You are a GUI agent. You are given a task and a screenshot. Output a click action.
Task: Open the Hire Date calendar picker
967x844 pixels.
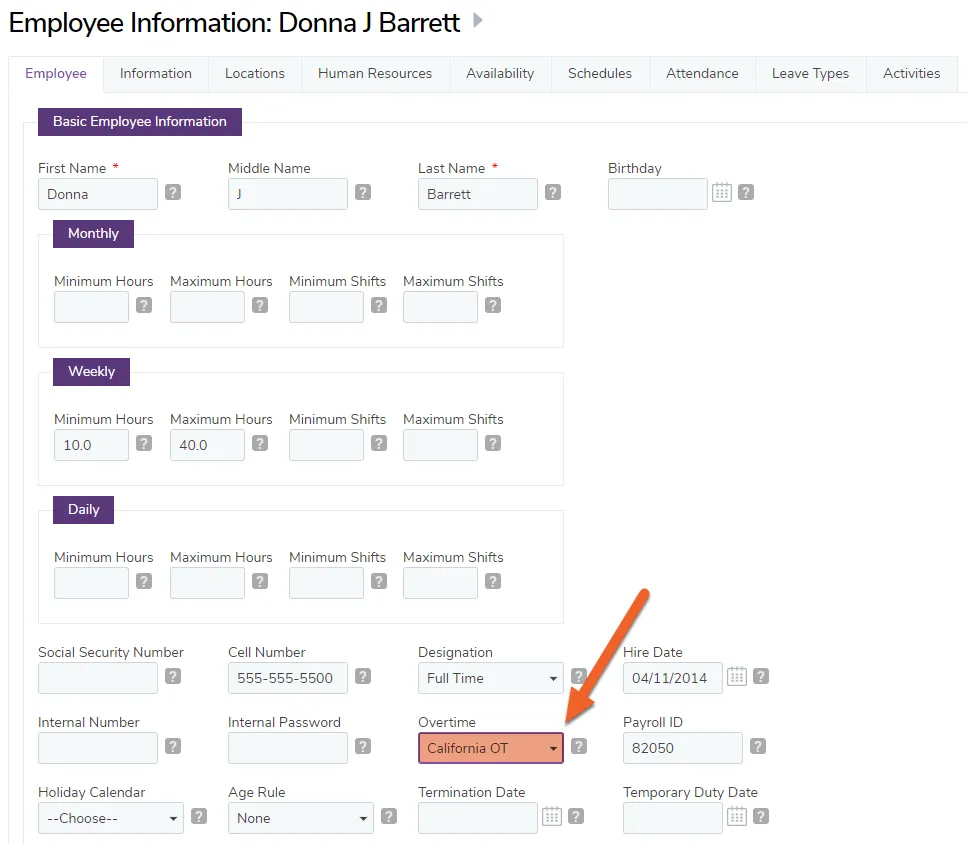tap(736, 676)
